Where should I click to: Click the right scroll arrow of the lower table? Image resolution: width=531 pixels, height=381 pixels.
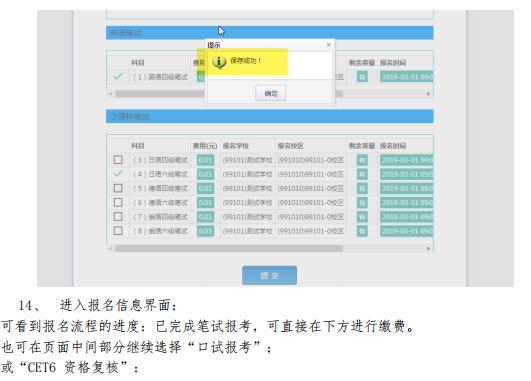click(428, 249)
